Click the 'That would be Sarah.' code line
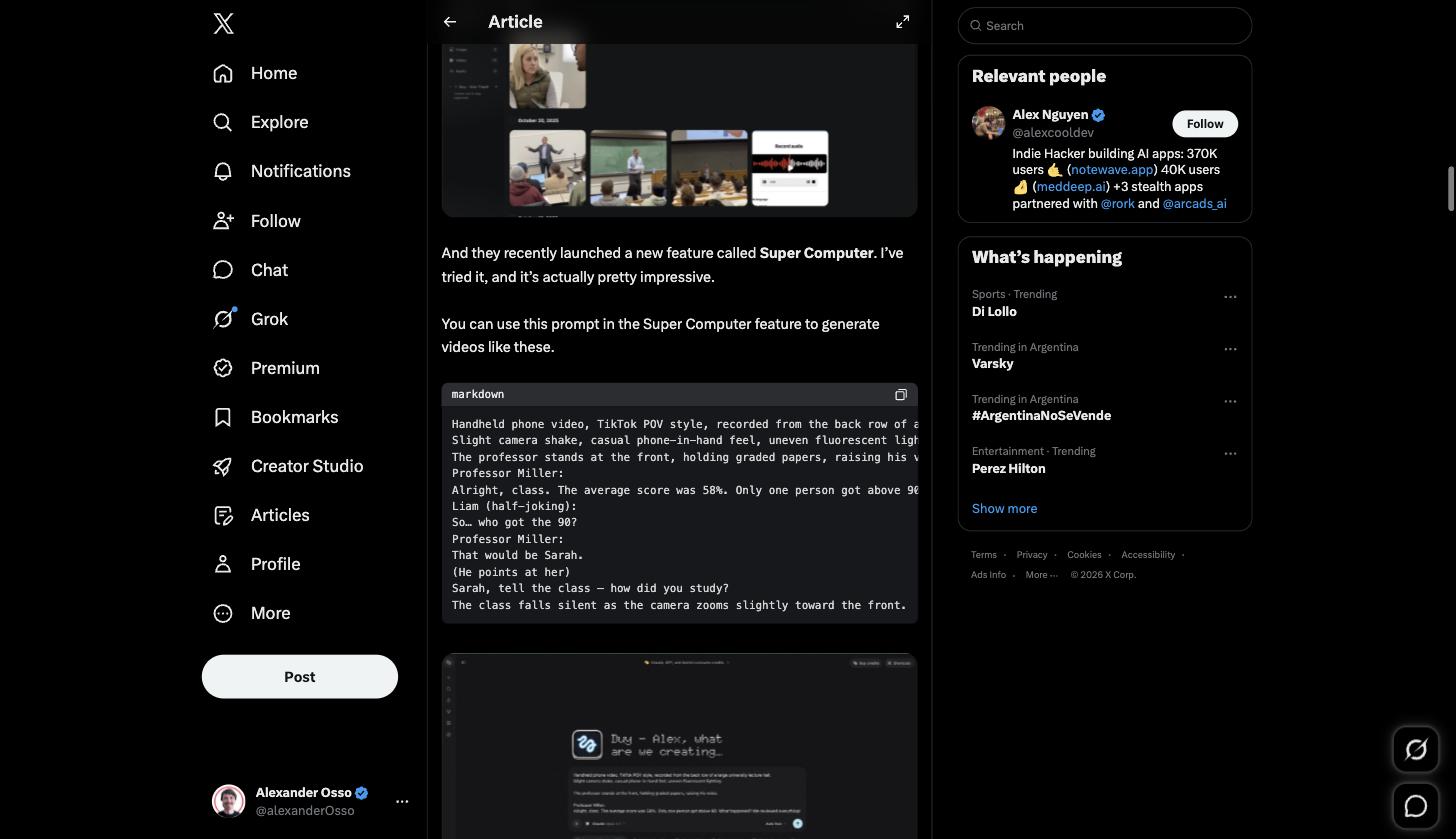Screen dimensions: 1456x839 pyautogui.click(x=517, y=556)
